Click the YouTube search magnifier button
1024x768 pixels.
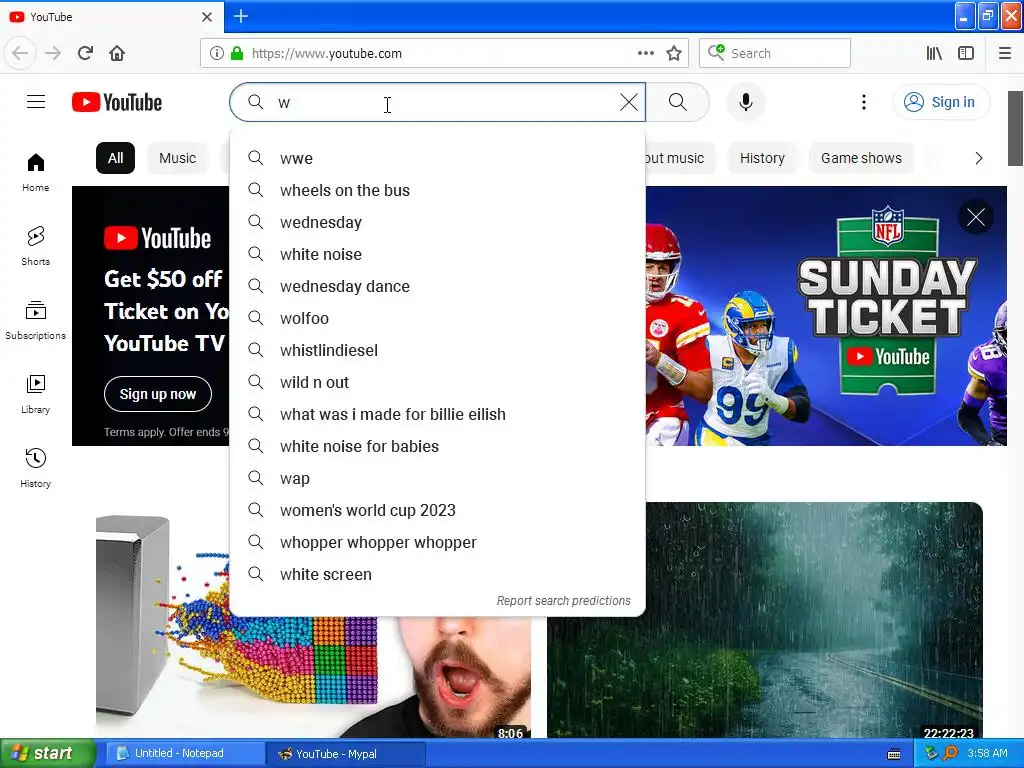click(677, 102)
